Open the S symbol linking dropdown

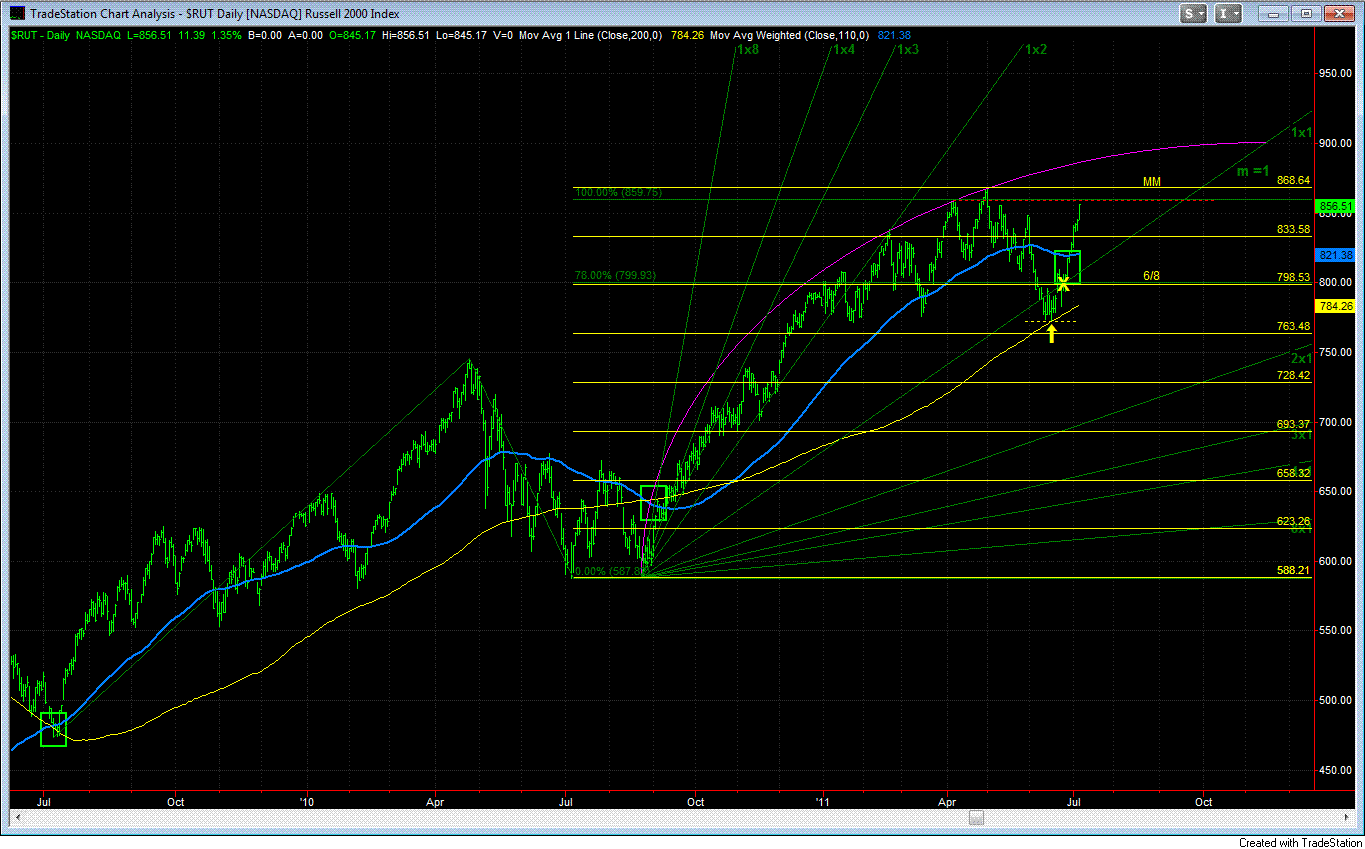coord(1194,14)
